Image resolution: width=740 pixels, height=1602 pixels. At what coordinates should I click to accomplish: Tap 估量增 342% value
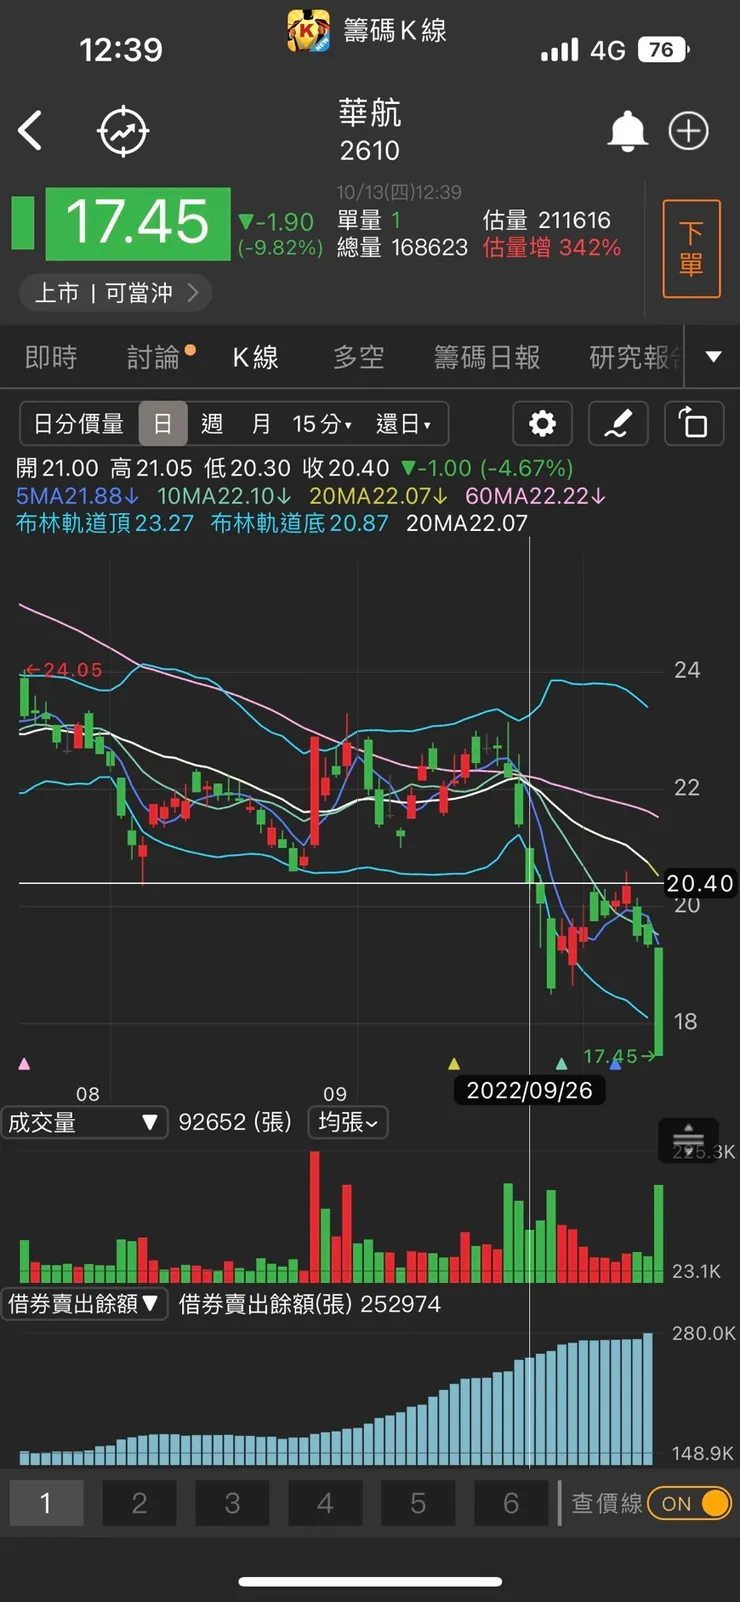coord(552,248)
